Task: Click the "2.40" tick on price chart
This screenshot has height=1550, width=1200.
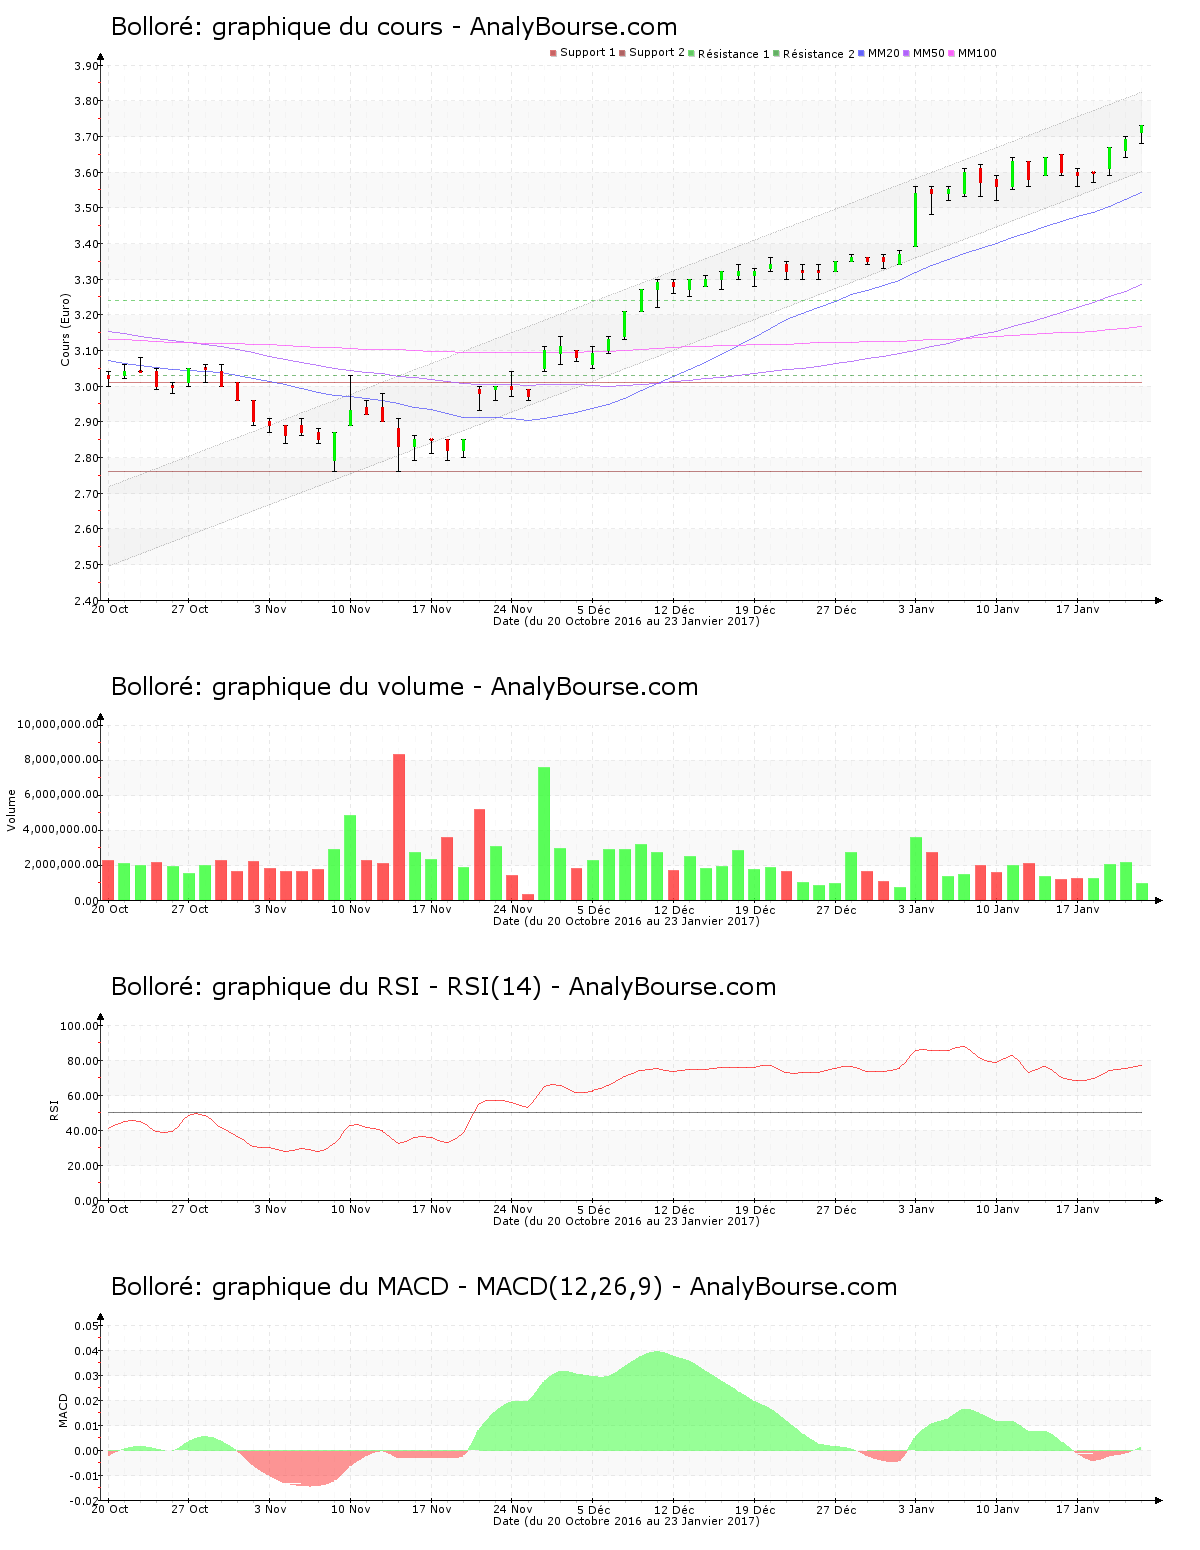Action: pyautogui.click(x=87, y=601)
